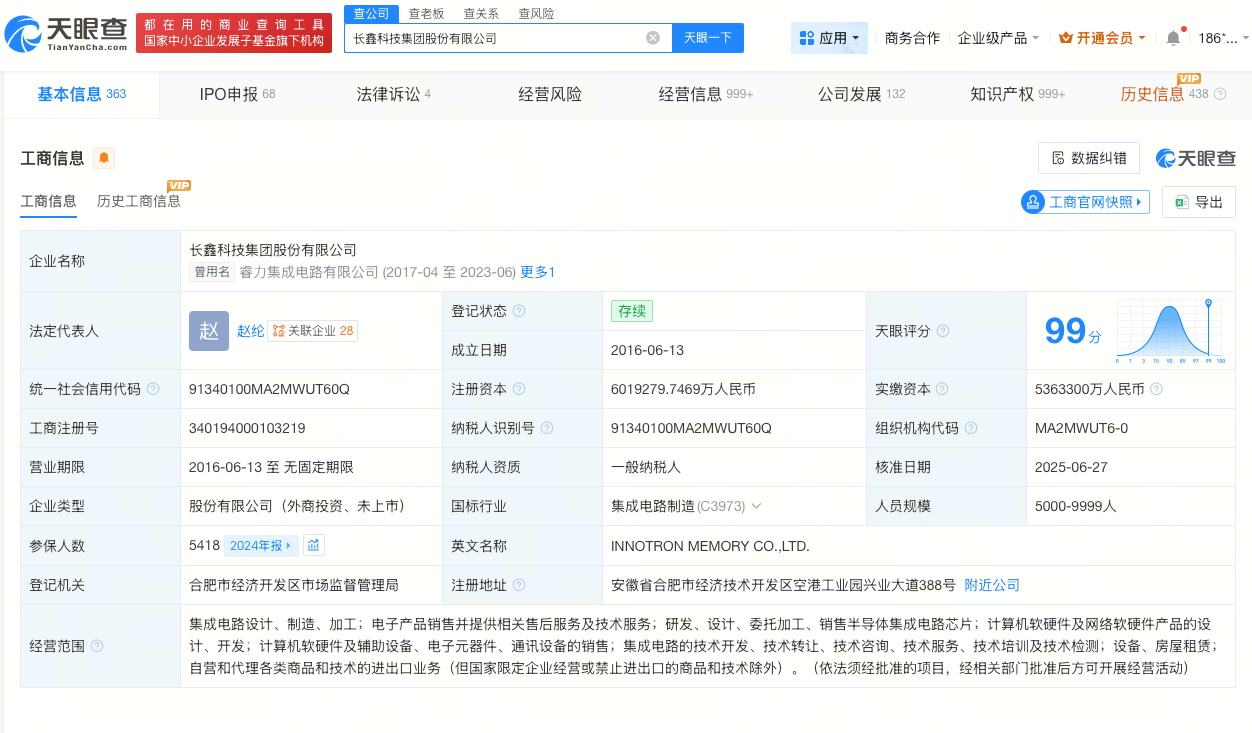This screenshot has width=1252, height=733.
Task: Click the 5363300万人民币 paid-in capital value
Action: (1089, 389)
